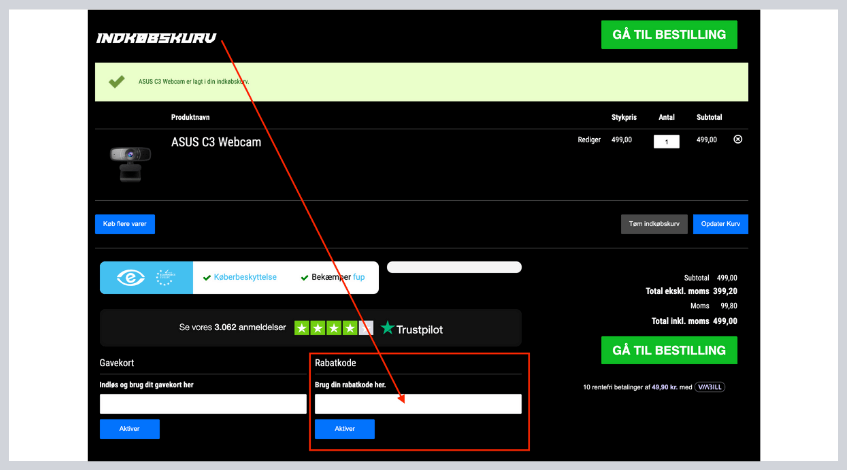847x470 pixels.
Task: Click the ASUS C3 Webcam product name
Action: (x=216, y=142)
